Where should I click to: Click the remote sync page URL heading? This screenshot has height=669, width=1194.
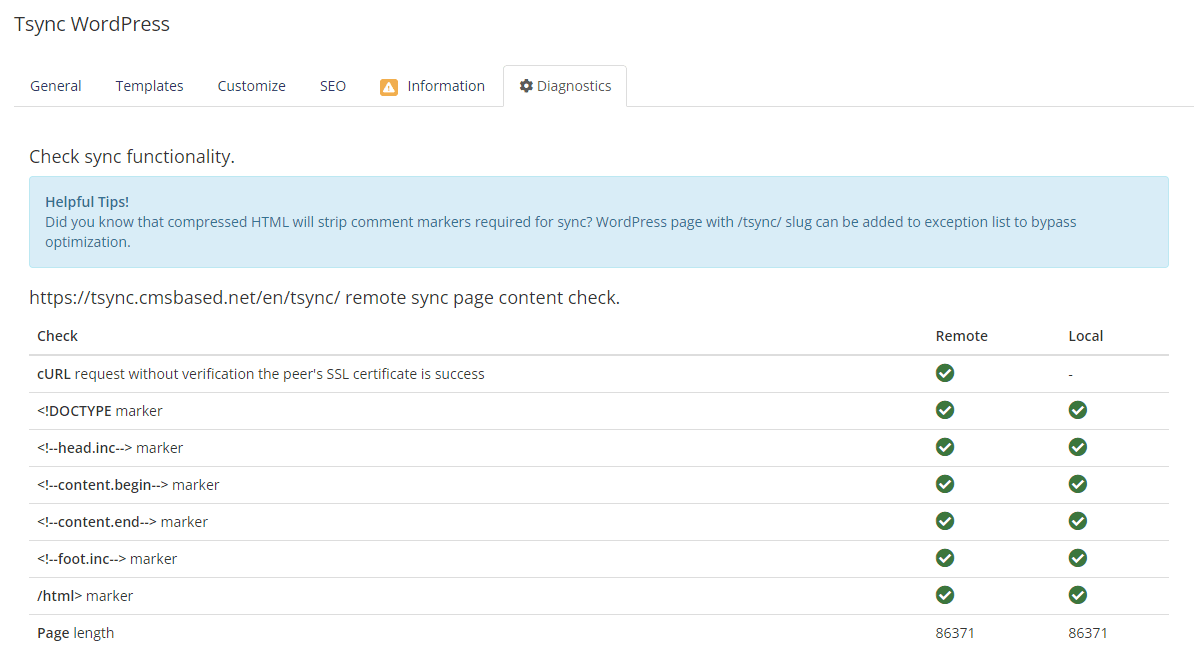coord(324,298)
